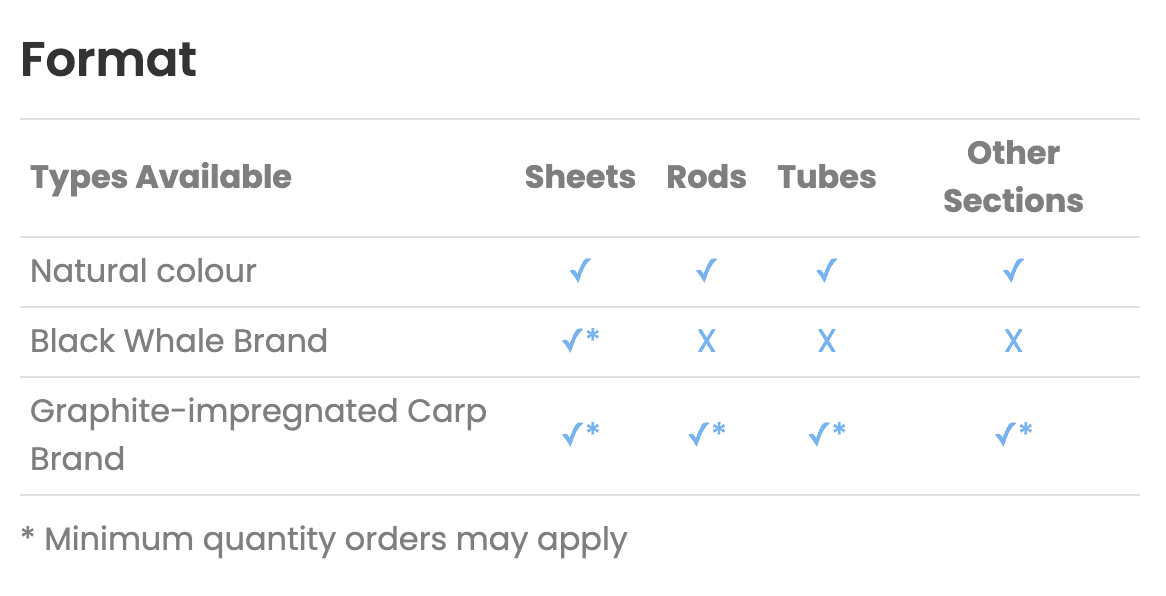Click the Natural colour Sheets checkmark
This screenshot has height=596, width=1166.
pyautogui.click(x=580, y=271)
